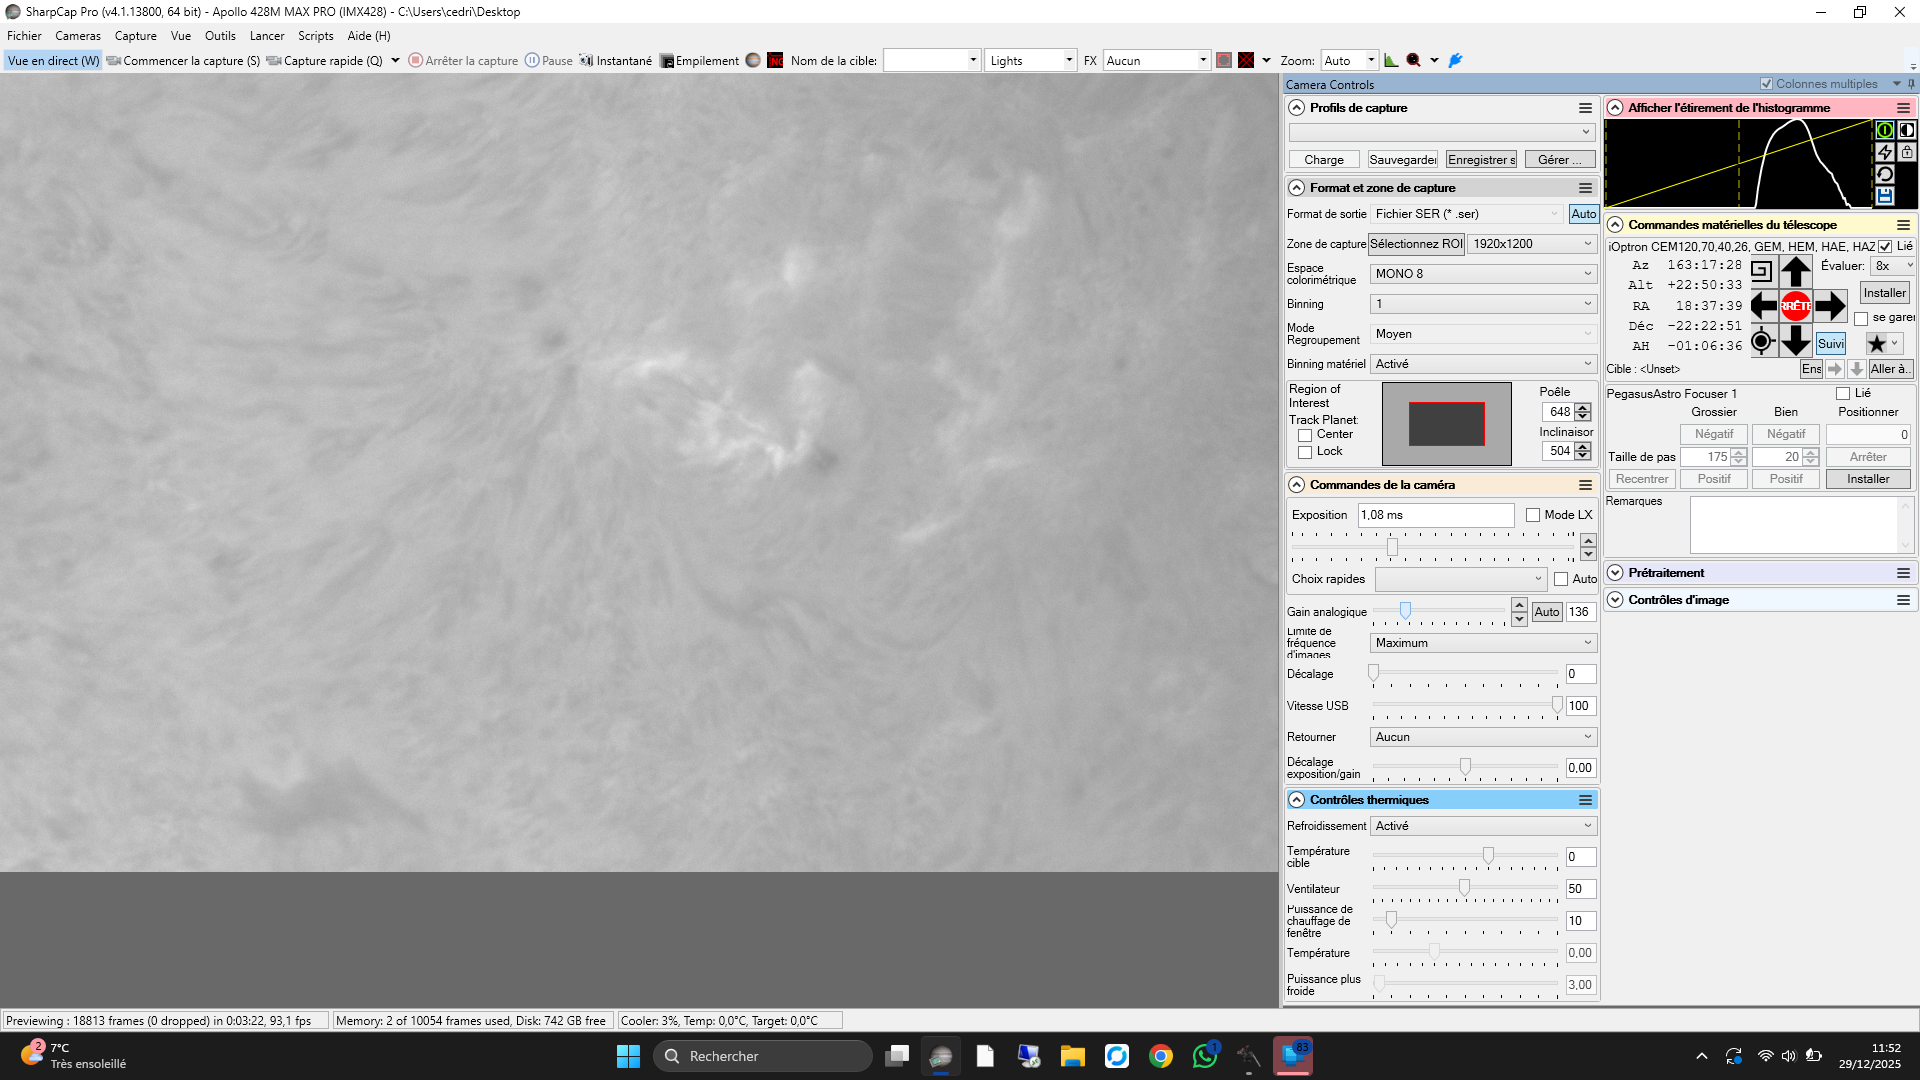Click the Suivi tracking button
This screenshot has height=1080, width=1920.
1831,344
